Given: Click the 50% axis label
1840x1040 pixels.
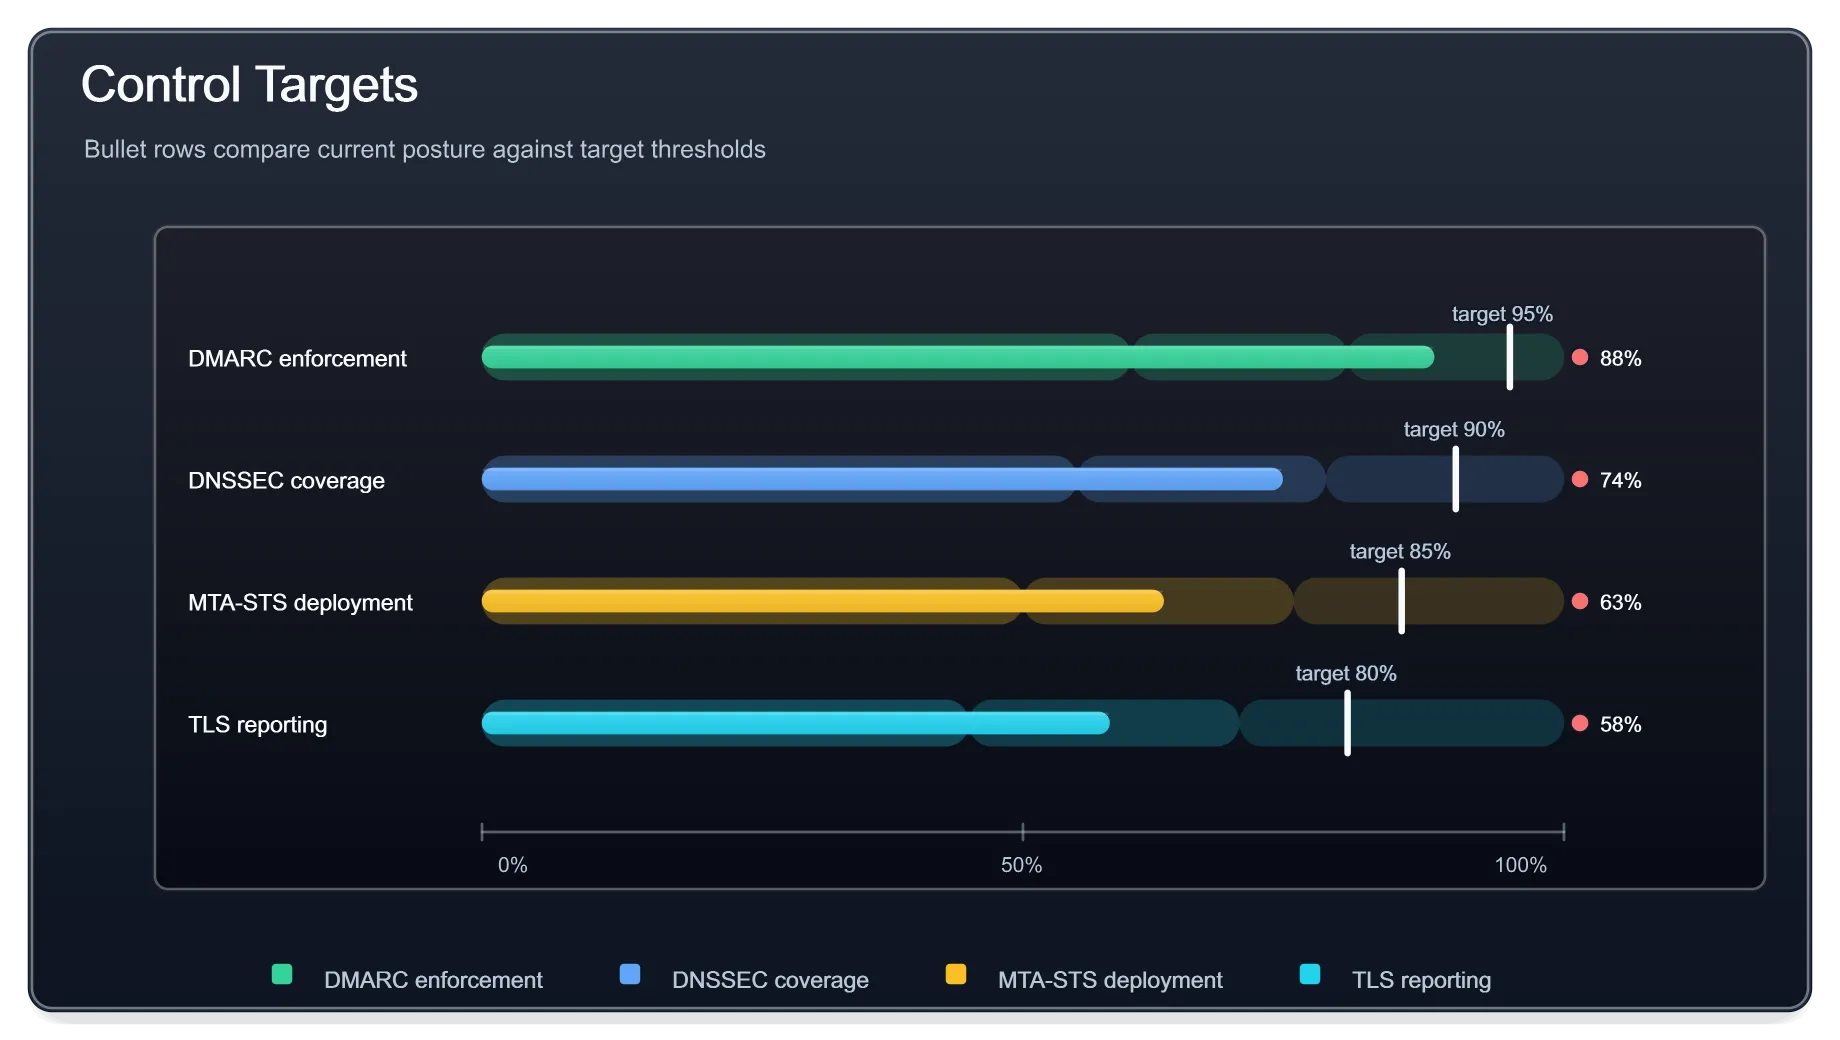Looking at the screenshot, I should (1021, 865).
